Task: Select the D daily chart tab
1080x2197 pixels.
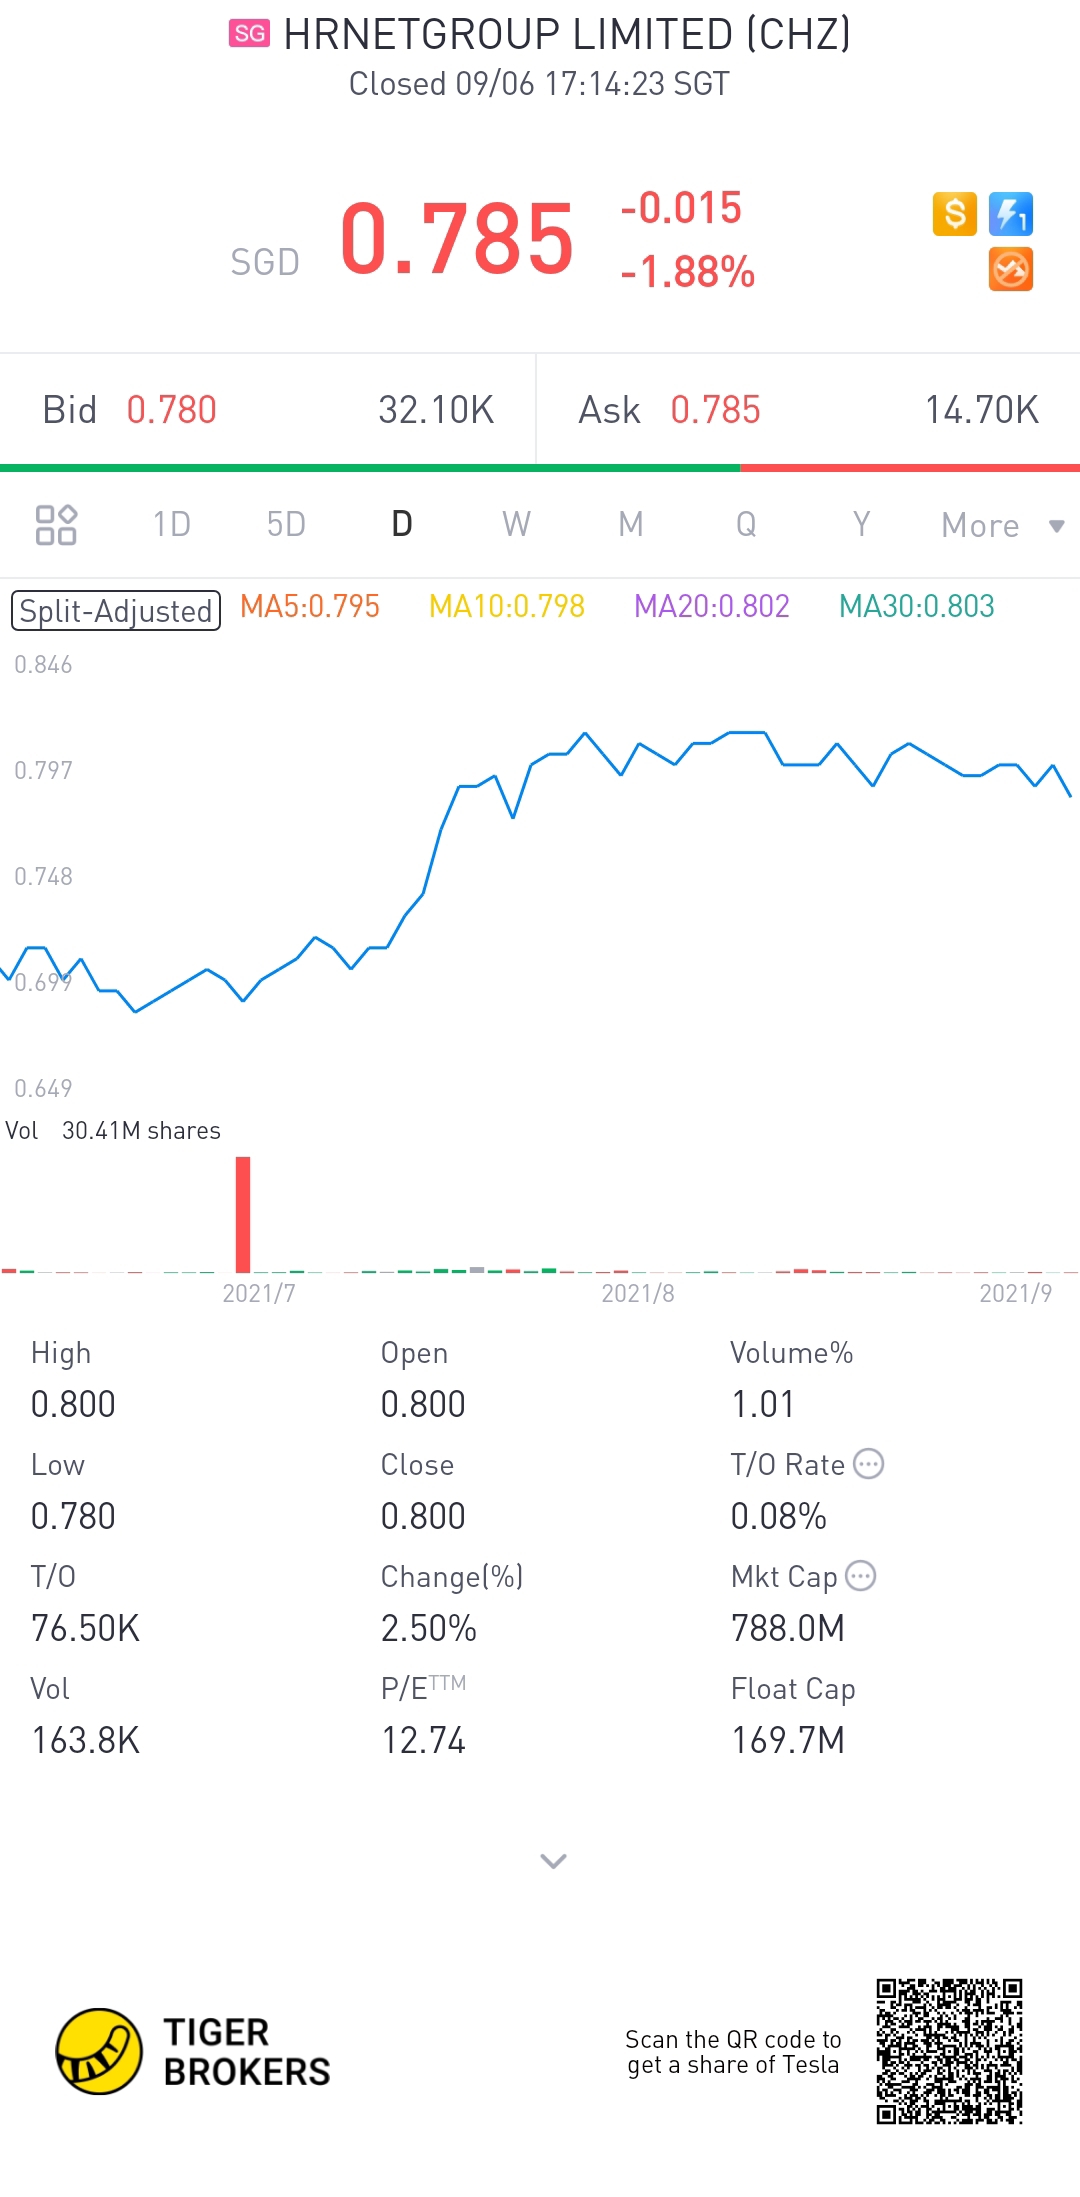Action: 402,524
